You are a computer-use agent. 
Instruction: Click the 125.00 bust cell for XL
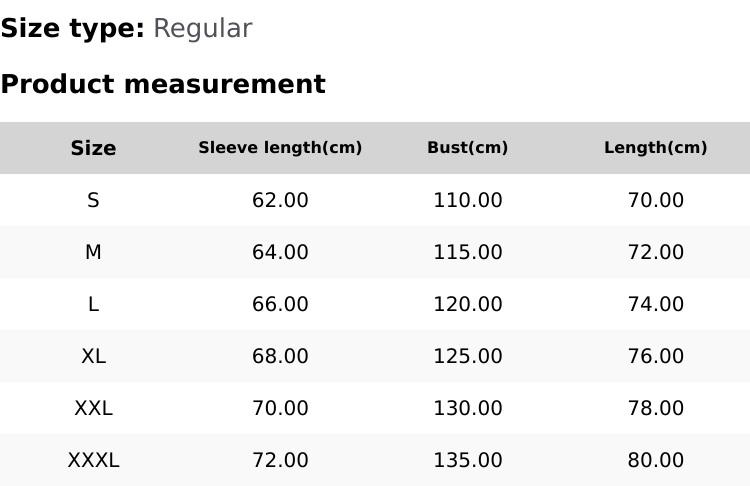click(467, 356)
